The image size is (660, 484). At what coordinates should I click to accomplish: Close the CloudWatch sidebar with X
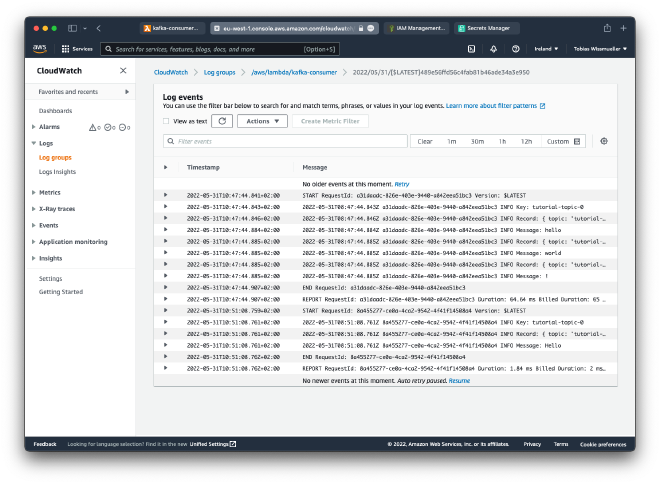coord(123,71)
